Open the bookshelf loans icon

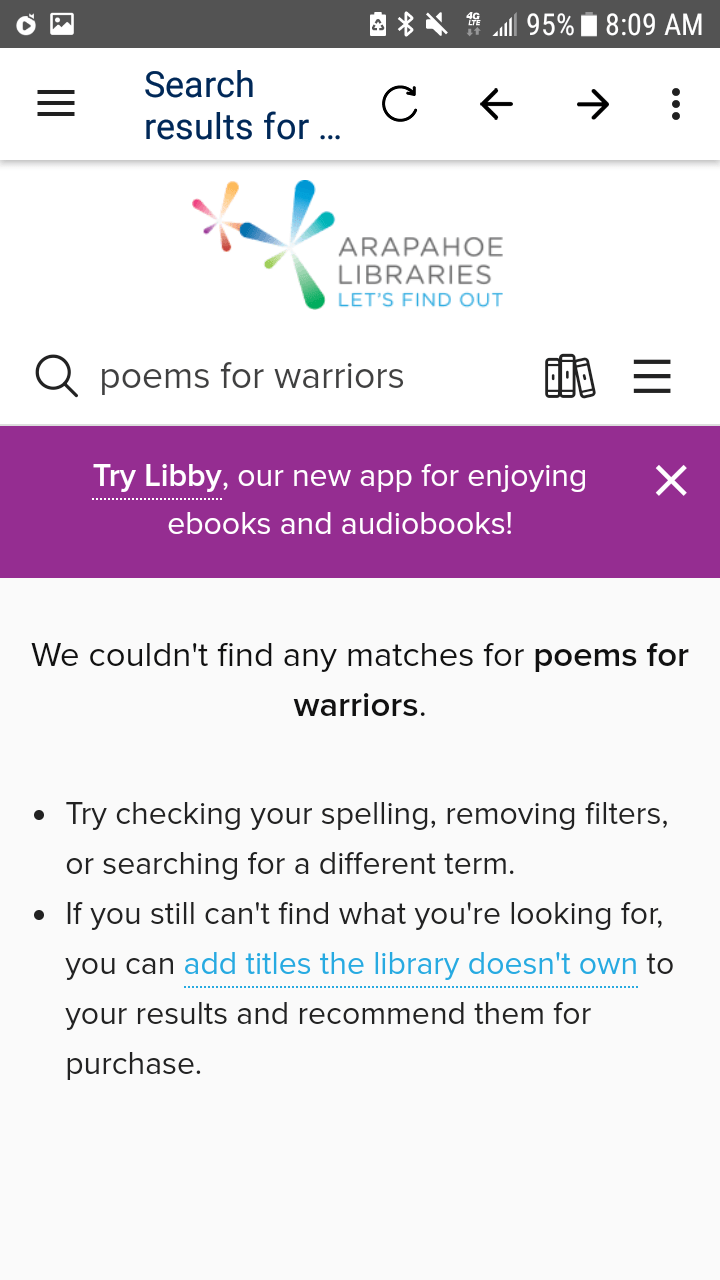point(569,377)
